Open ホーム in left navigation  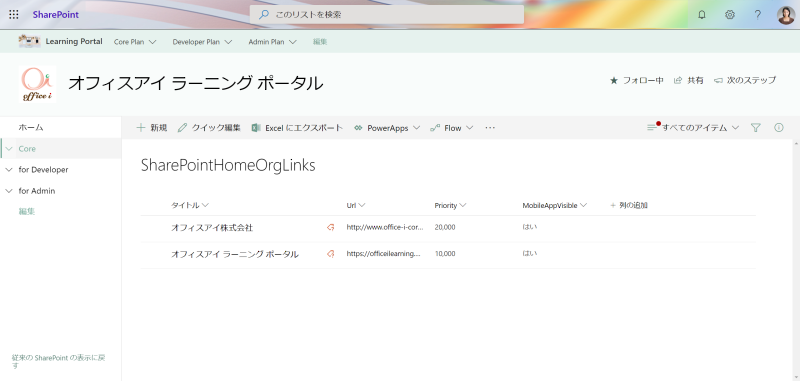(31, 127)
